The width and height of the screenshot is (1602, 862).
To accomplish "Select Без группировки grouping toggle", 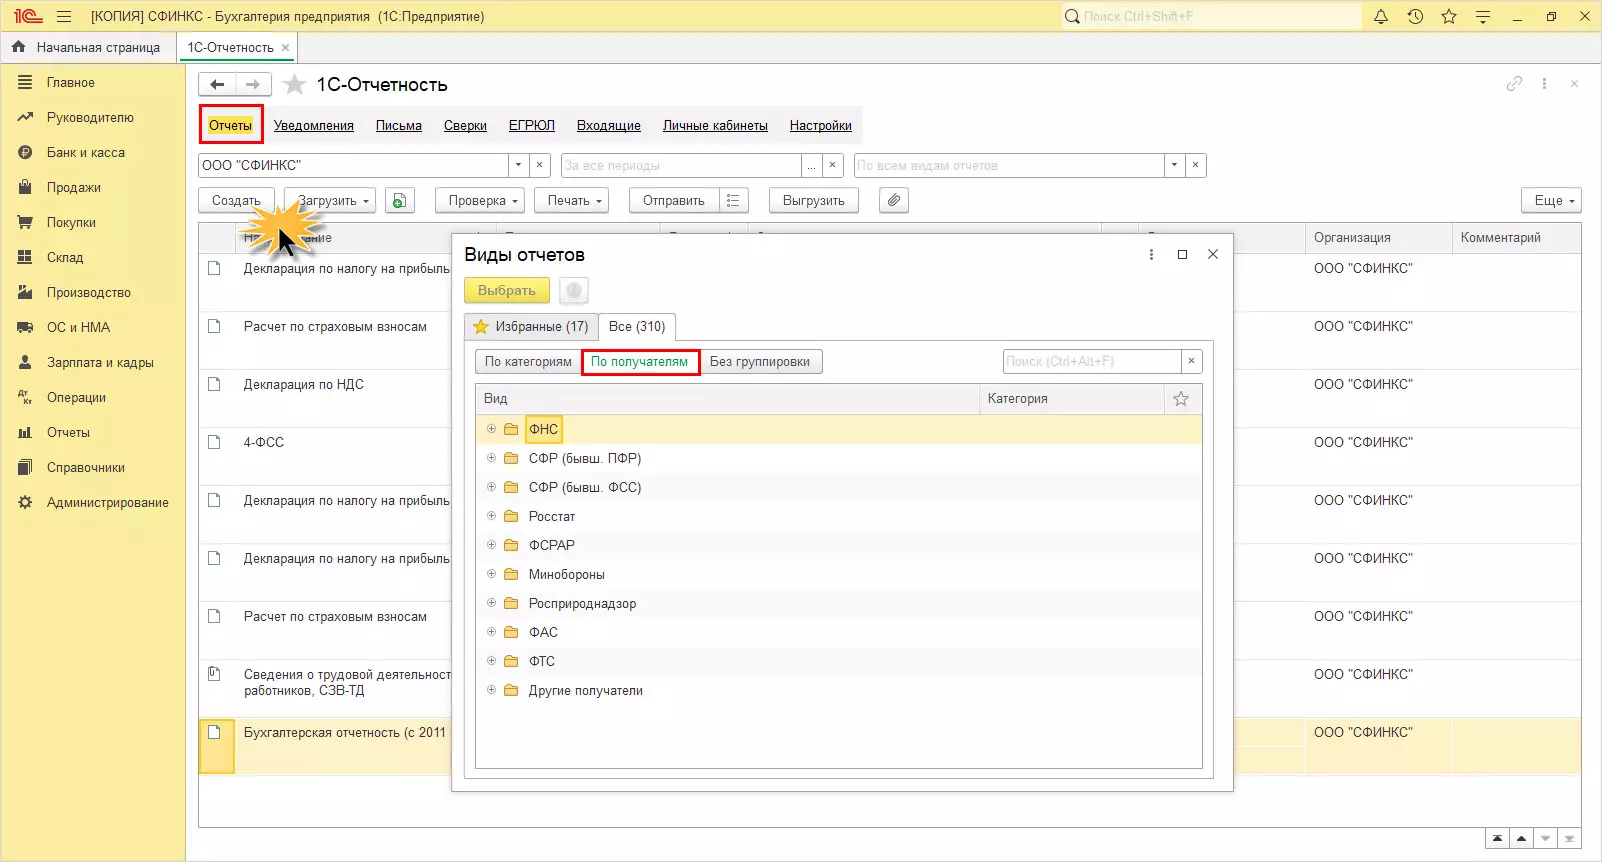I will (760, 361).
